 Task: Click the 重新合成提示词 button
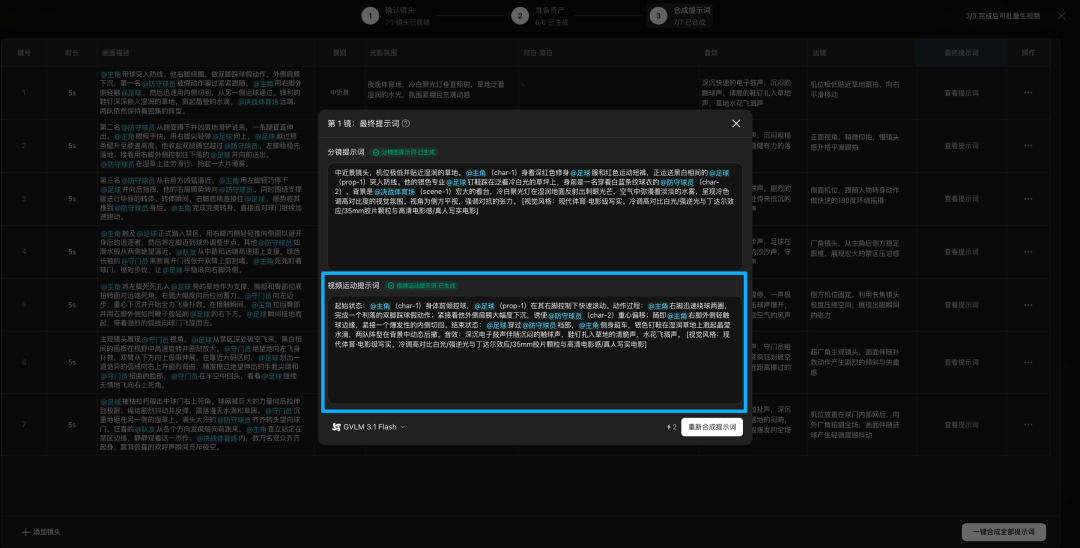pyautogui.click(x=712, y=427)
